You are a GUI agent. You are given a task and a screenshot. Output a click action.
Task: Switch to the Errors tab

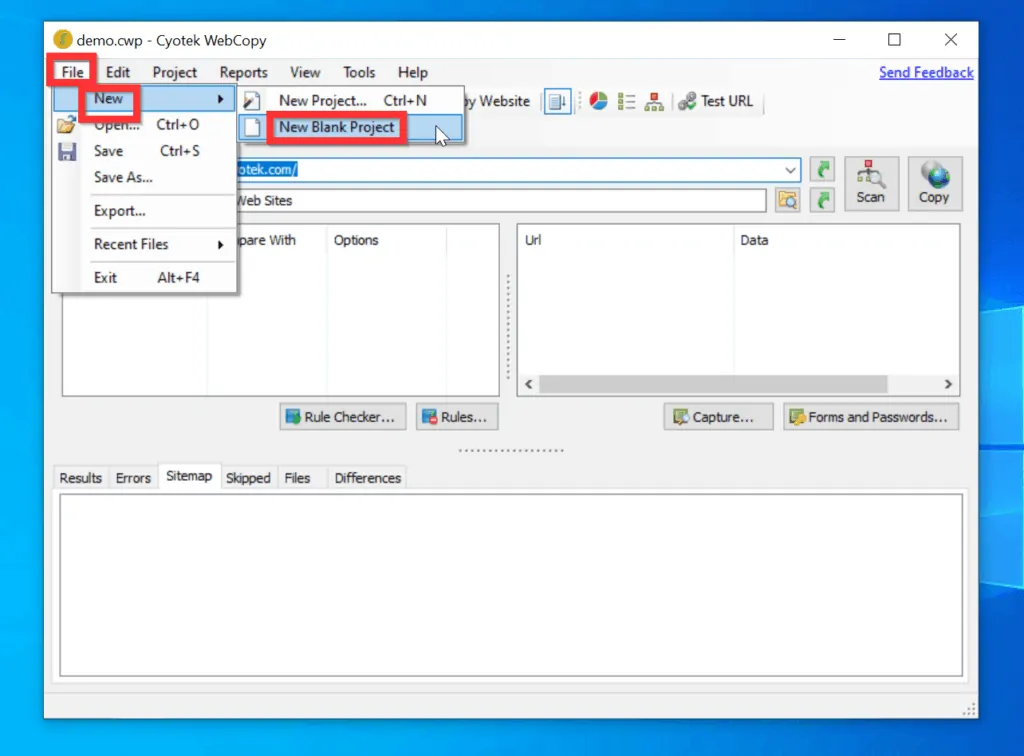(x=133, y=478)
